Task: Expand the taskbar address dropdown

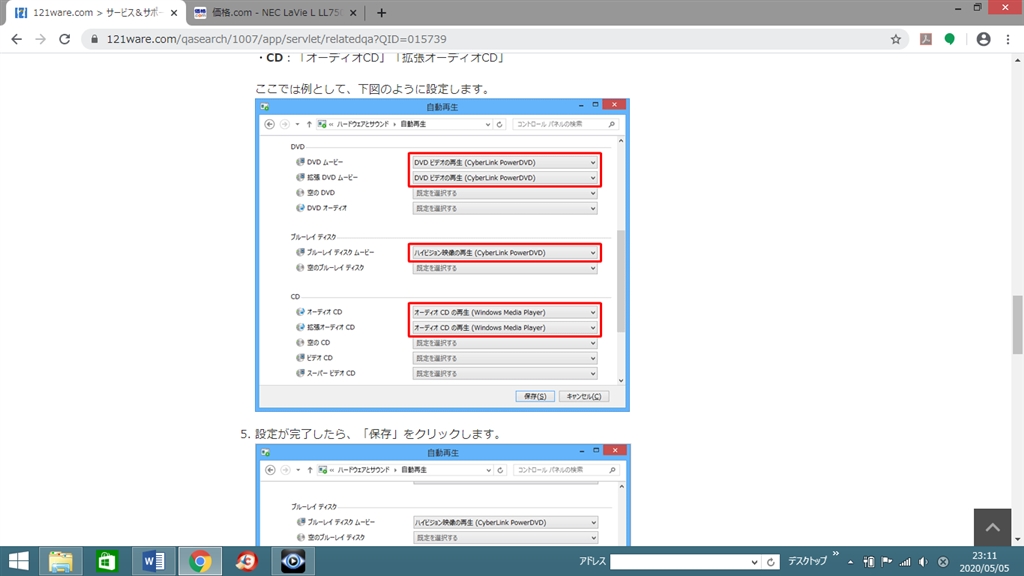Action: (x=754, y=562)
